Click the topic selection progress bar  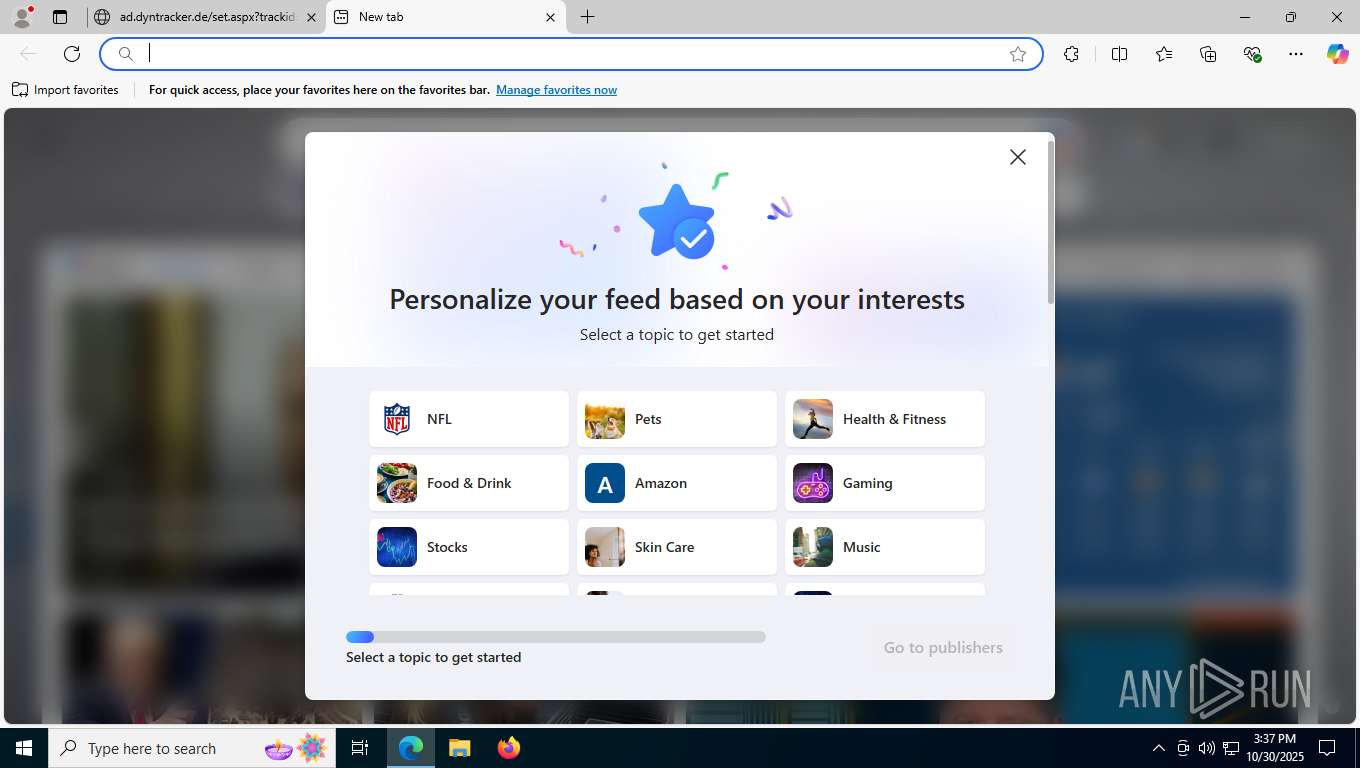(556, 637)
